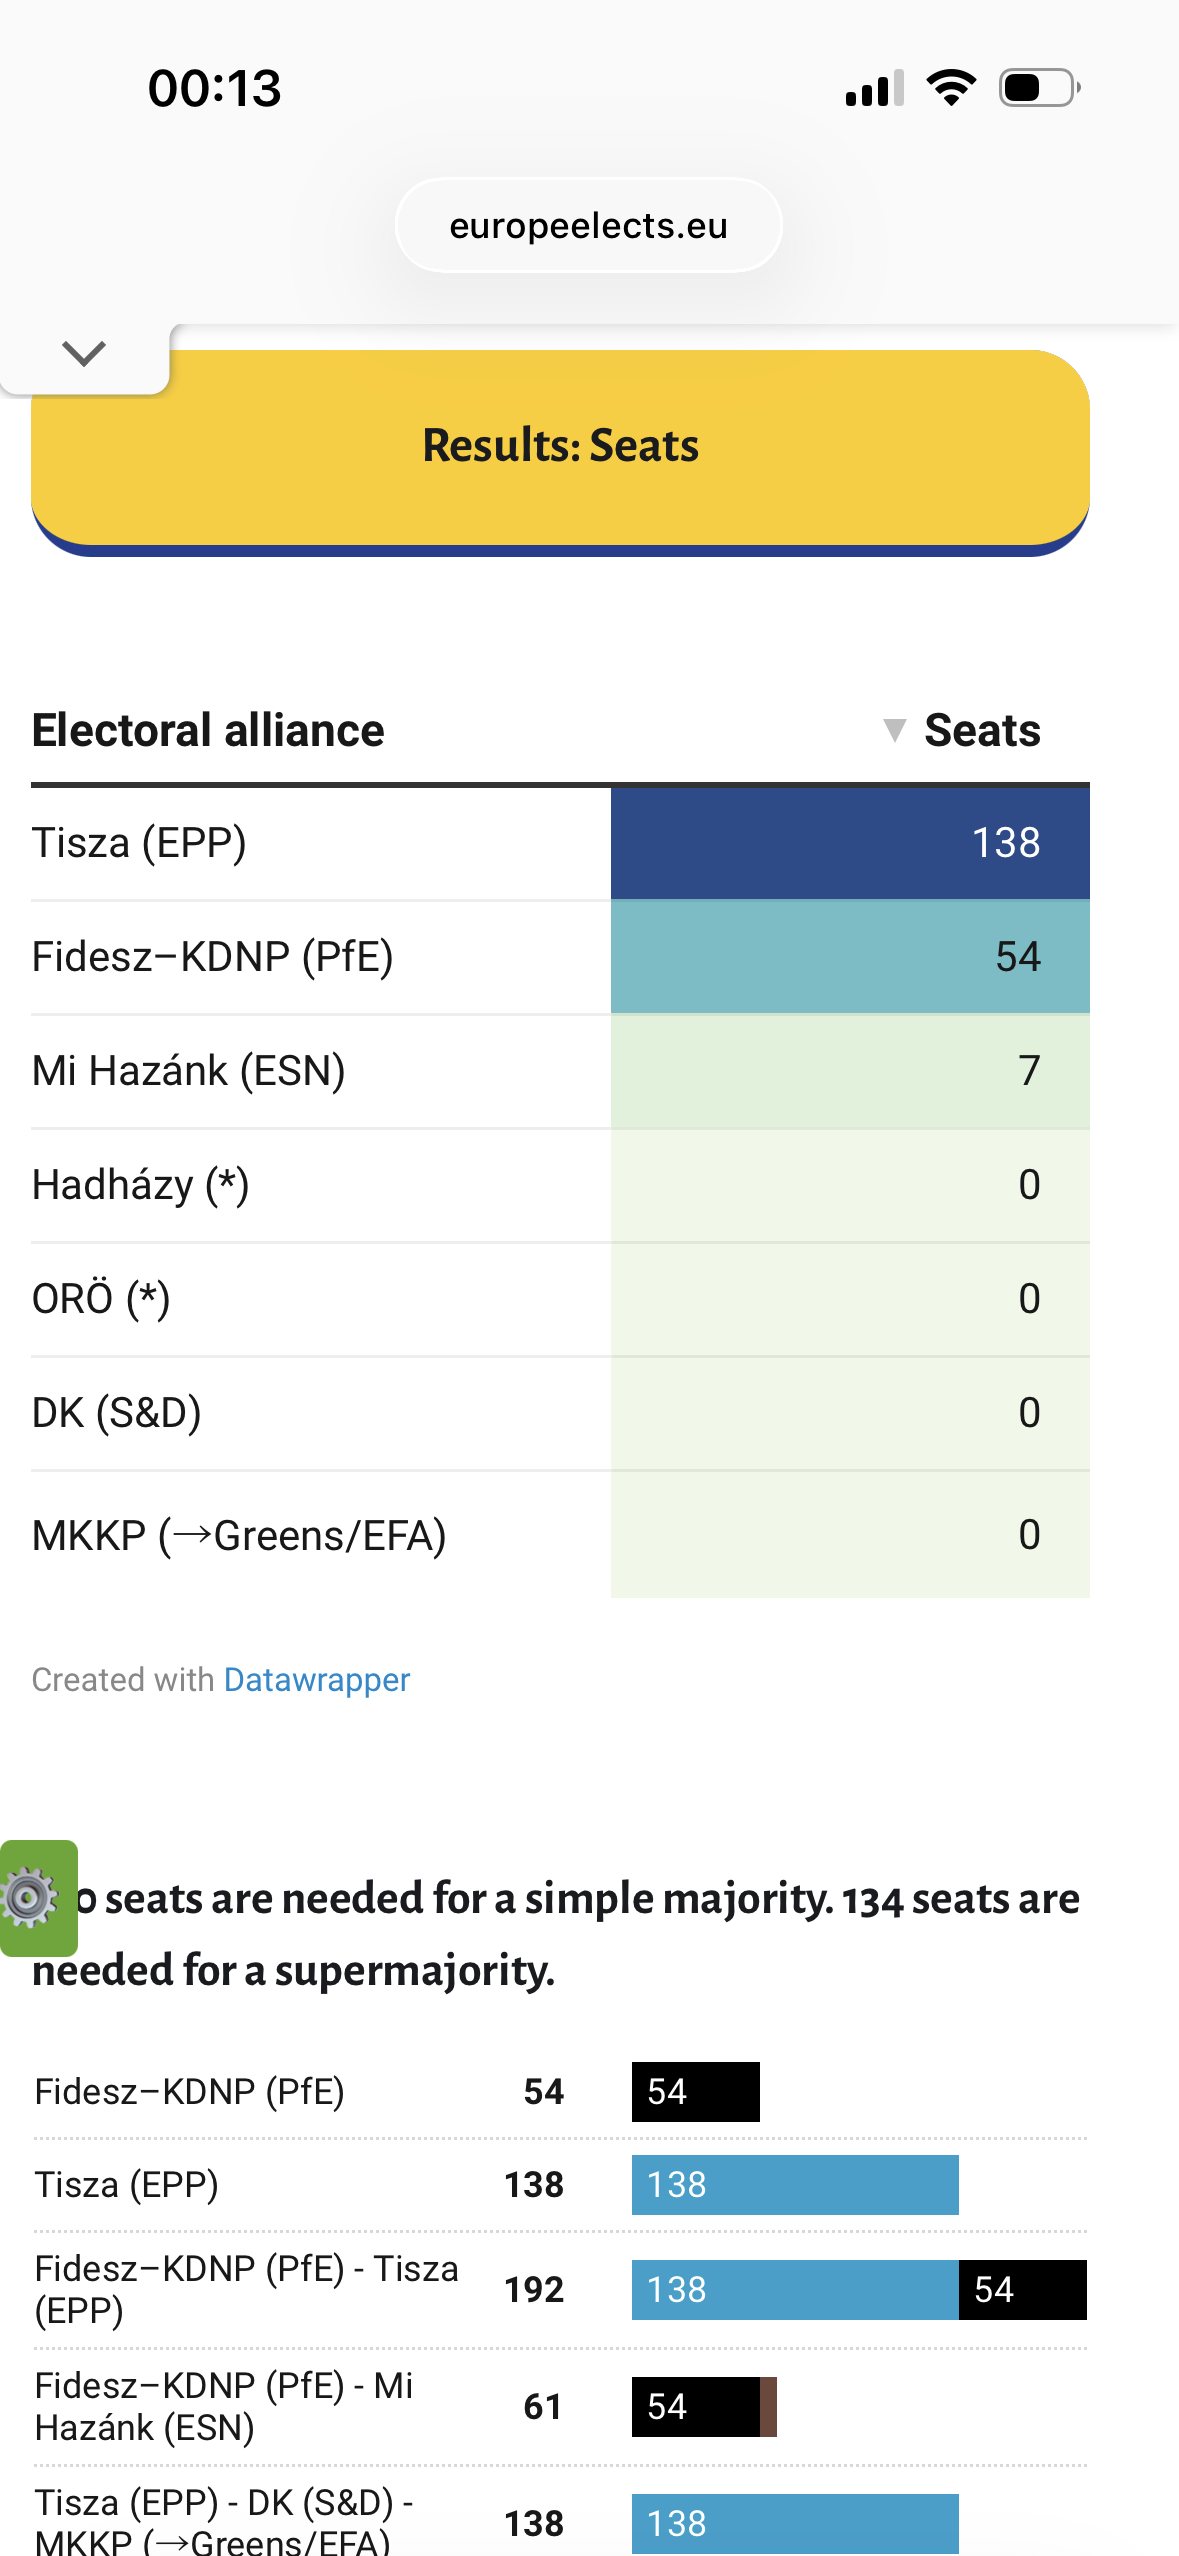Collapse the browser bar chevron

[84, 353]
